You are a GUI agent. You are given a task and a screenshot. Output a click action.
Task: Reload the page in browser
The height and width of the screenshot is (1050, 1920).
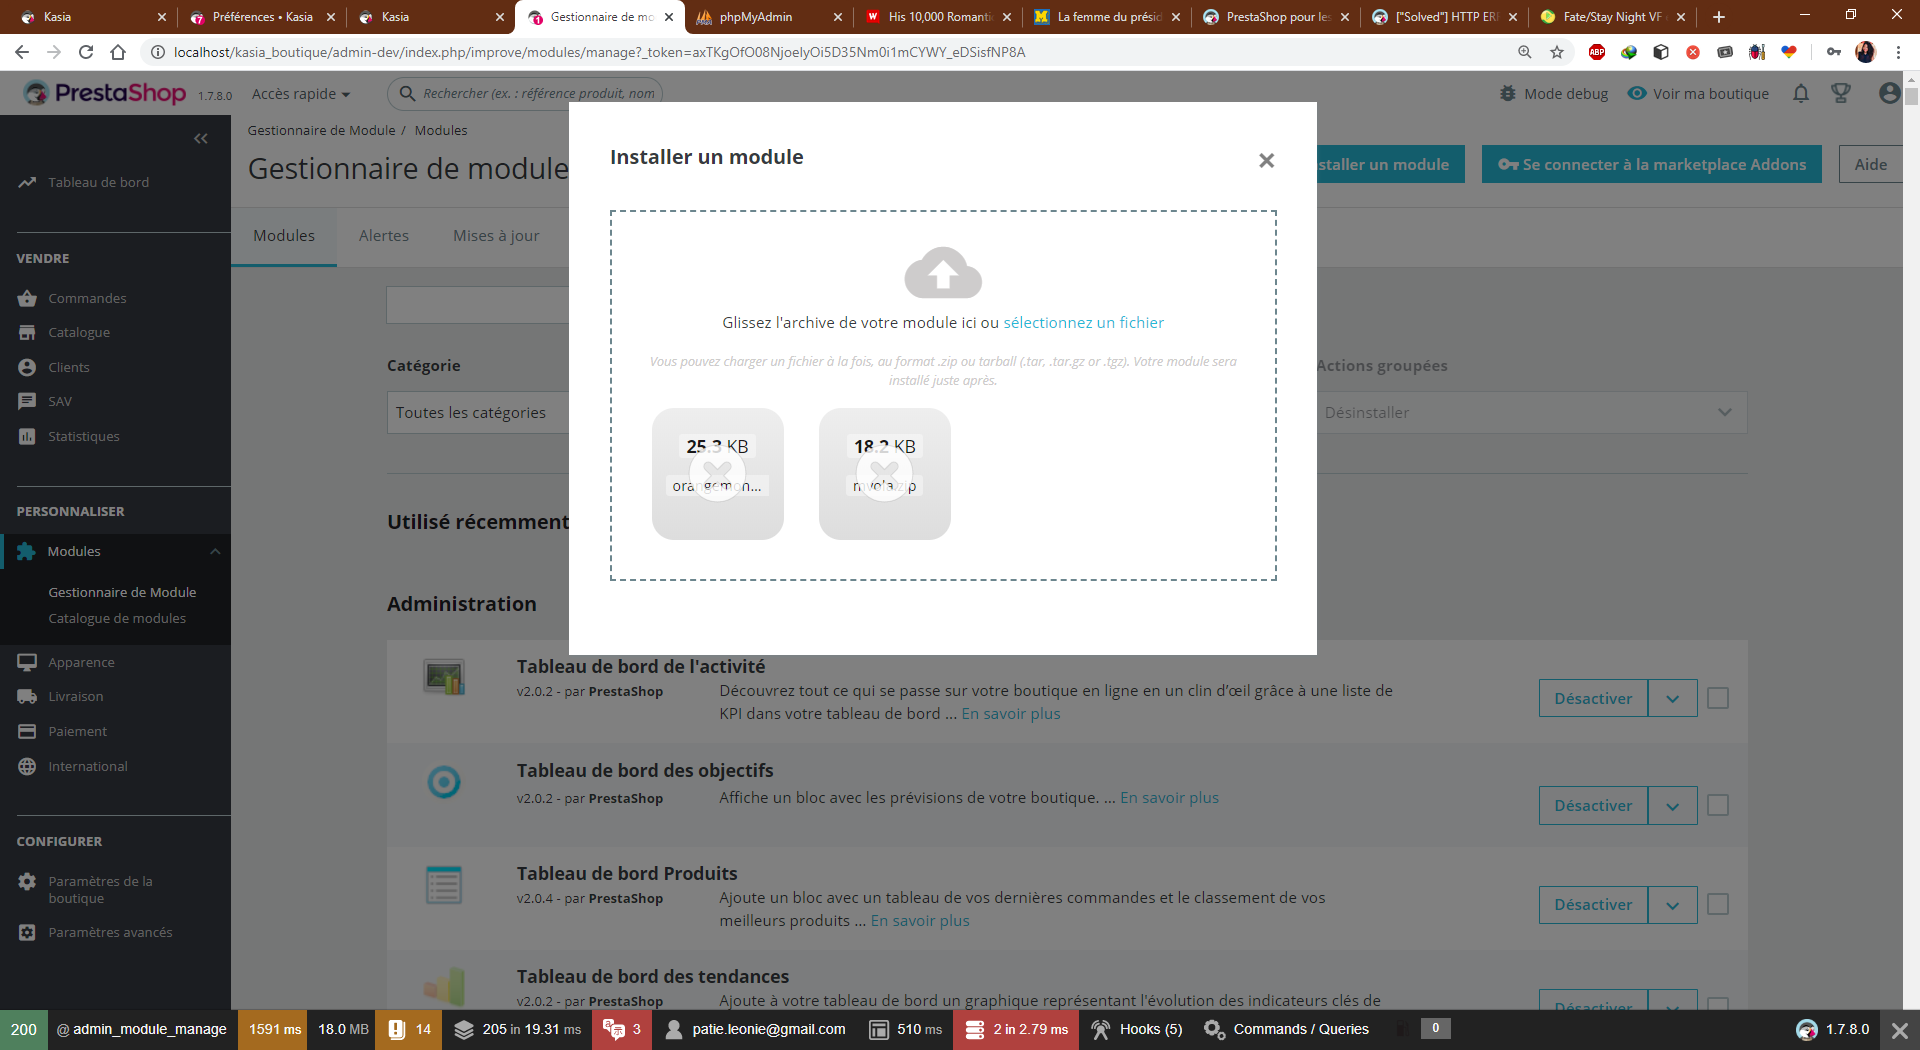pos(86,52)
